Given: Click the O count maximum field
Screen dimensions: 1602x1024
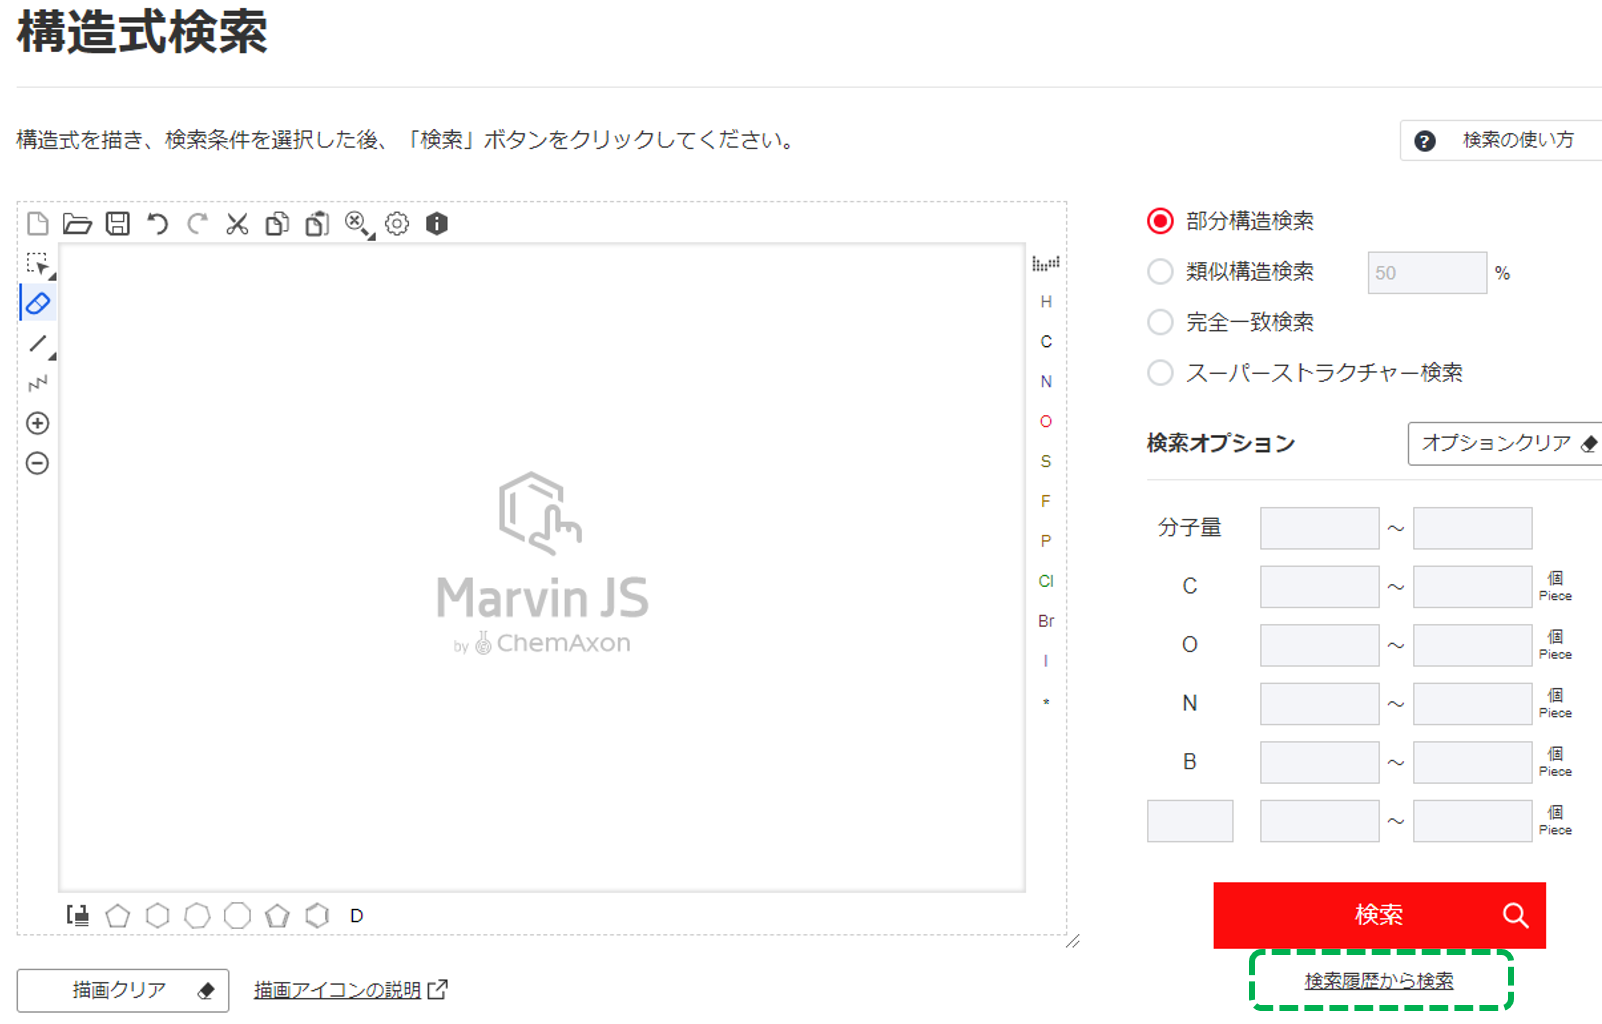Looking at the screenshot, I should click(x=1473, y=645).
